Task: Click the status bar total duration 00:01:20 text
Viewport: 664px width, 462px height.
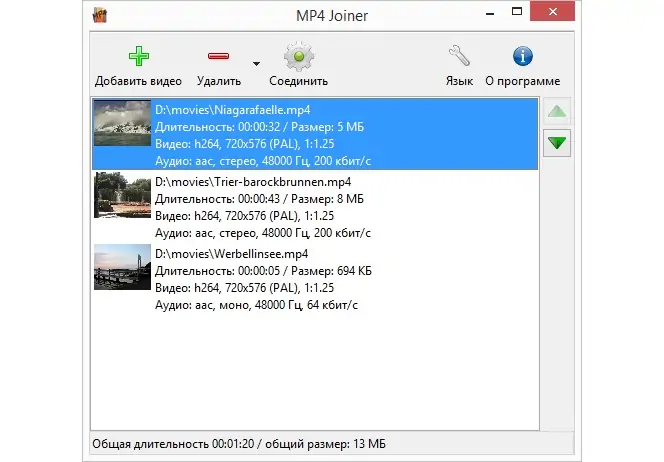Action: 239,444
